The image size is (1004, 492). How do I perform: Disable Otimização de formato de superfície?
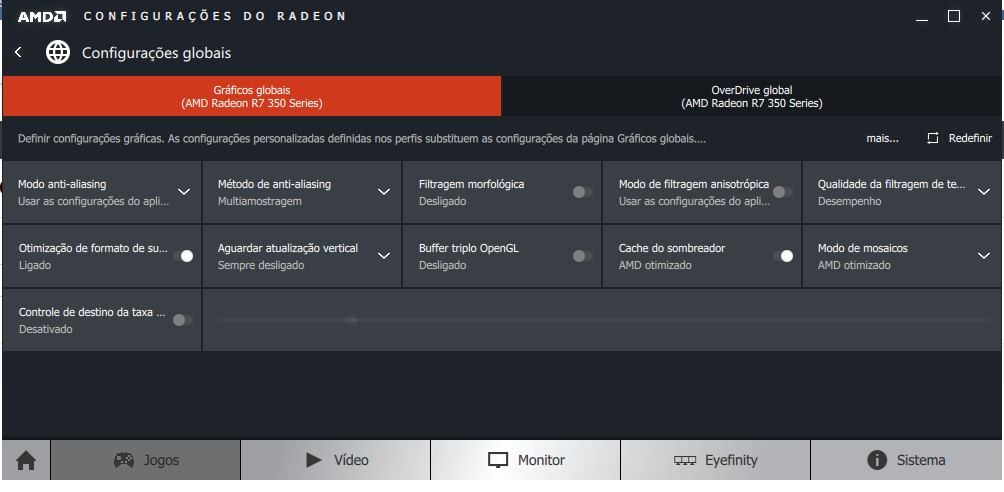183,256
